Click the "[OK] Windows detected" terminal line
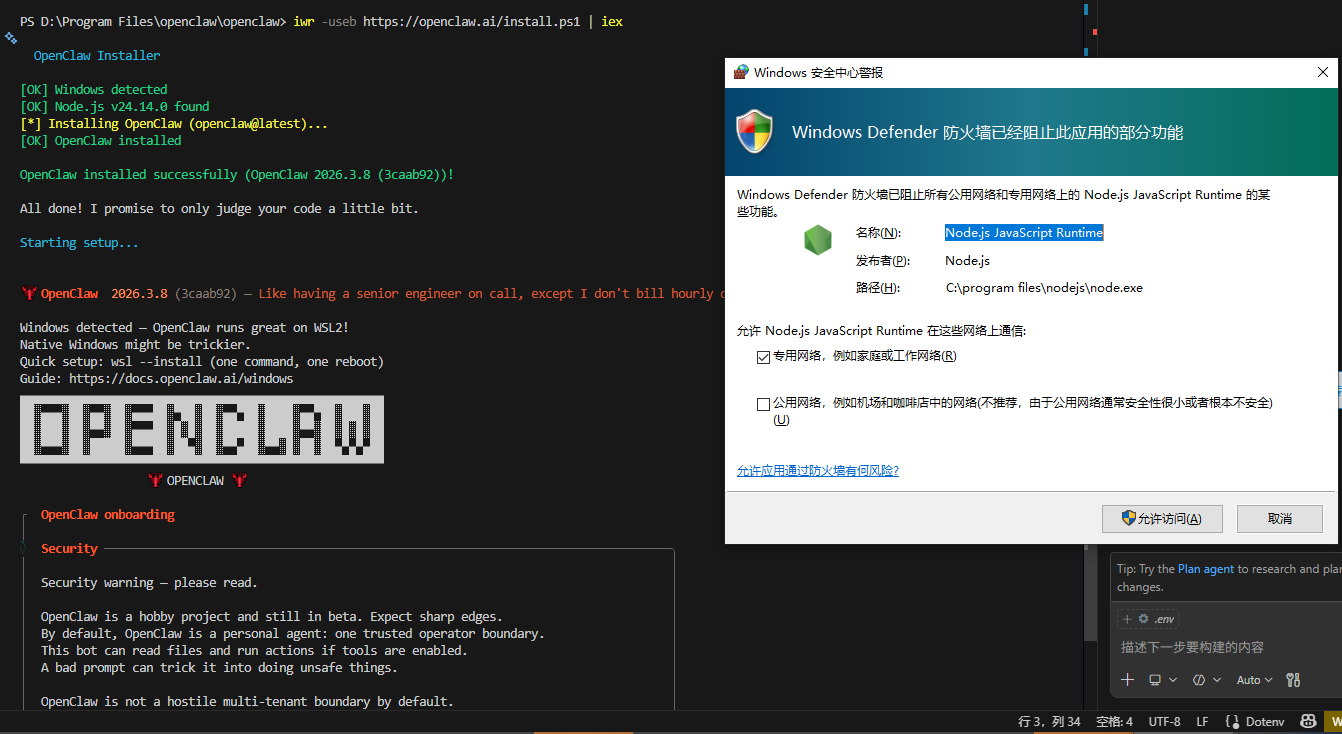1342x734 pixels. [x=94, y=90]
